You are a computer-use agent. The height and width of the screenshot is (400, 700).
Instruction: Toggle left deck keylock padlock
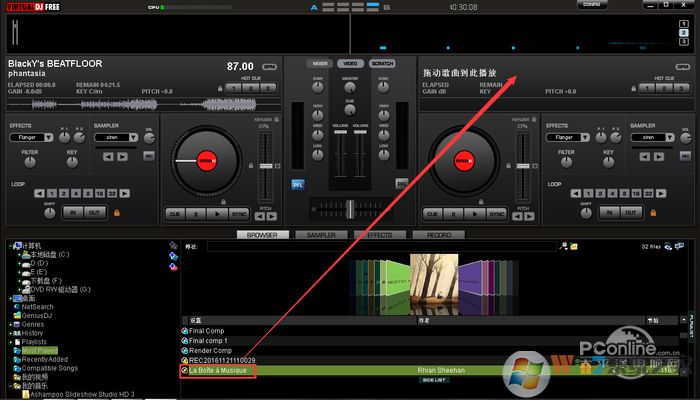[277, 119]
